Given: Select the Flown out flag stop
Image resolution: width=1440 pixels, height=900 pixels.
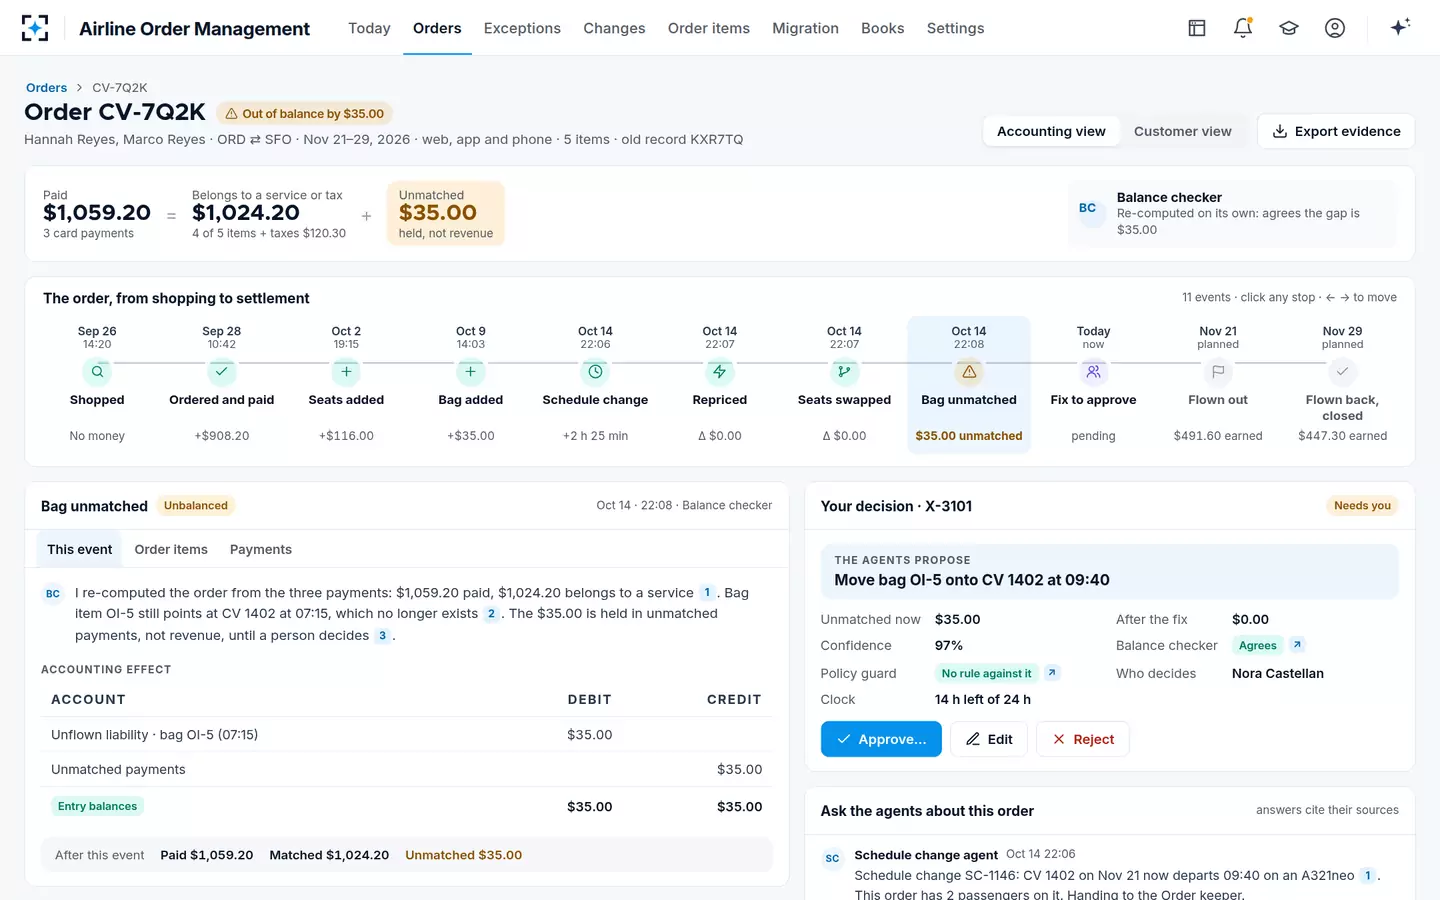Looking at the screenshot, I should pyautogui.click(x=1218, y=371).
